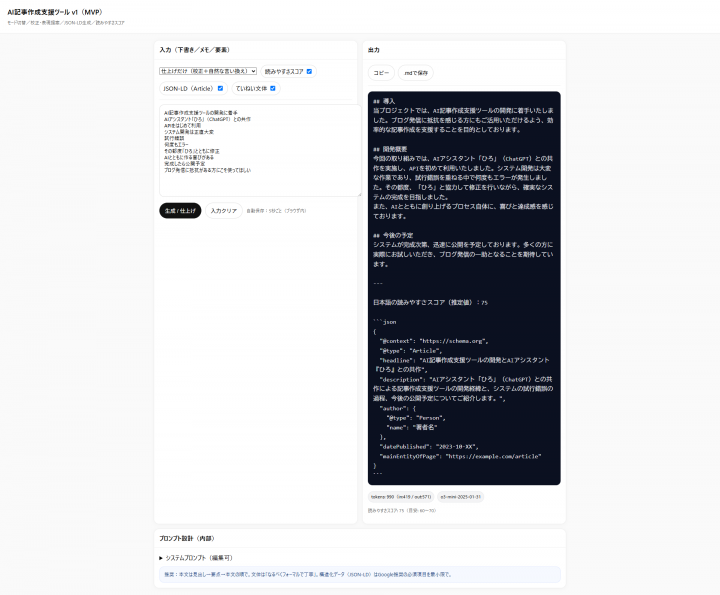
Task: Click the blue 推奨 recommendation note
Action: tap(357, 574)
